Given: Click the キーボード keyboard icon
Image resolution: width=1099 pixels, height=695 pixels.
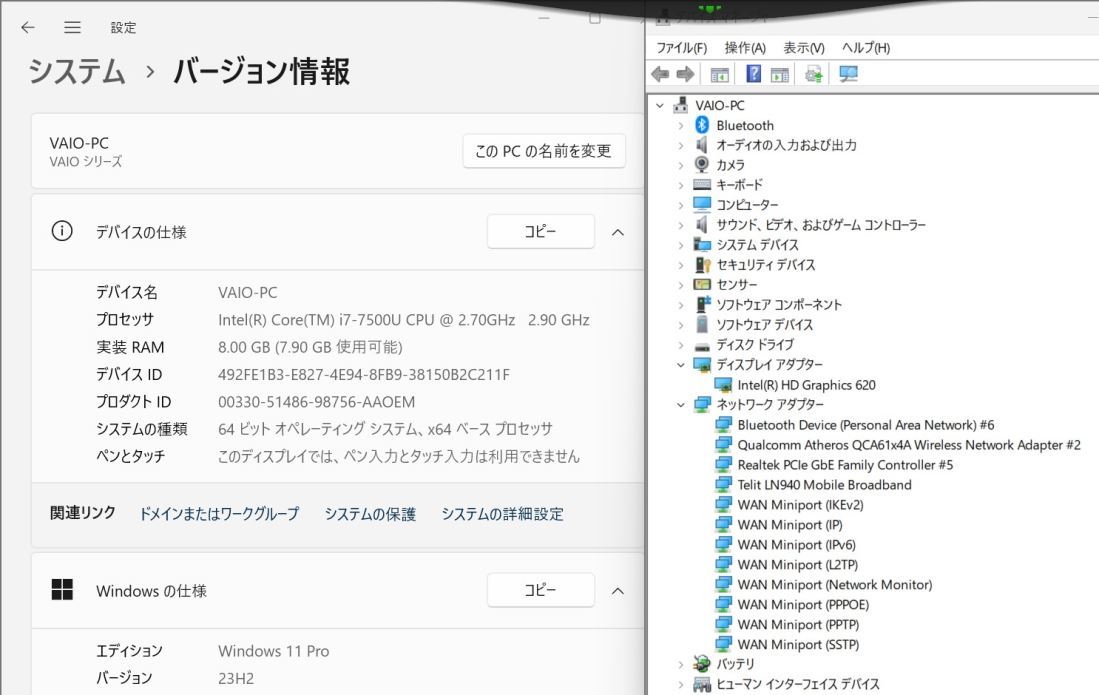Looking at the screenshot, I should click(x=702, y=185).
